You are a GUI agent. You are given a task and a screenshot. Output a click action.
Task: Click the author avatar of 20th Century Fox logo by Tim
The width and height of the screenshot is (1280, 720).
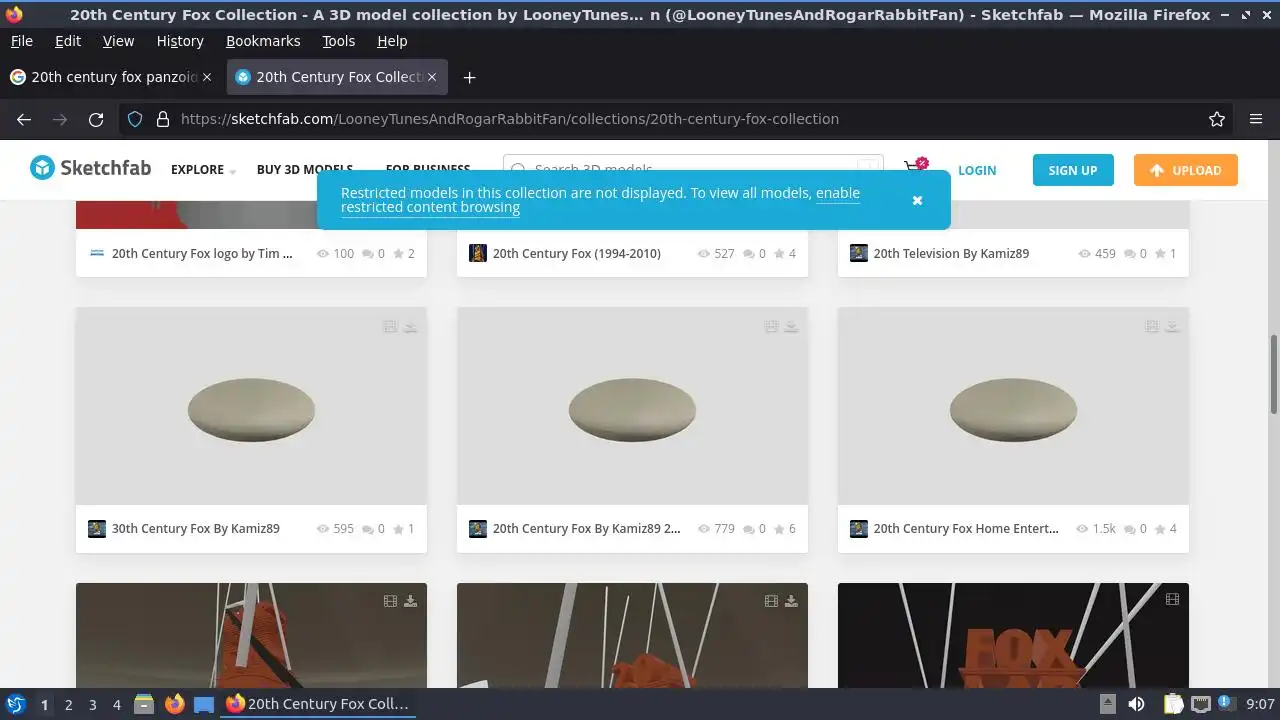pos(97,253)
